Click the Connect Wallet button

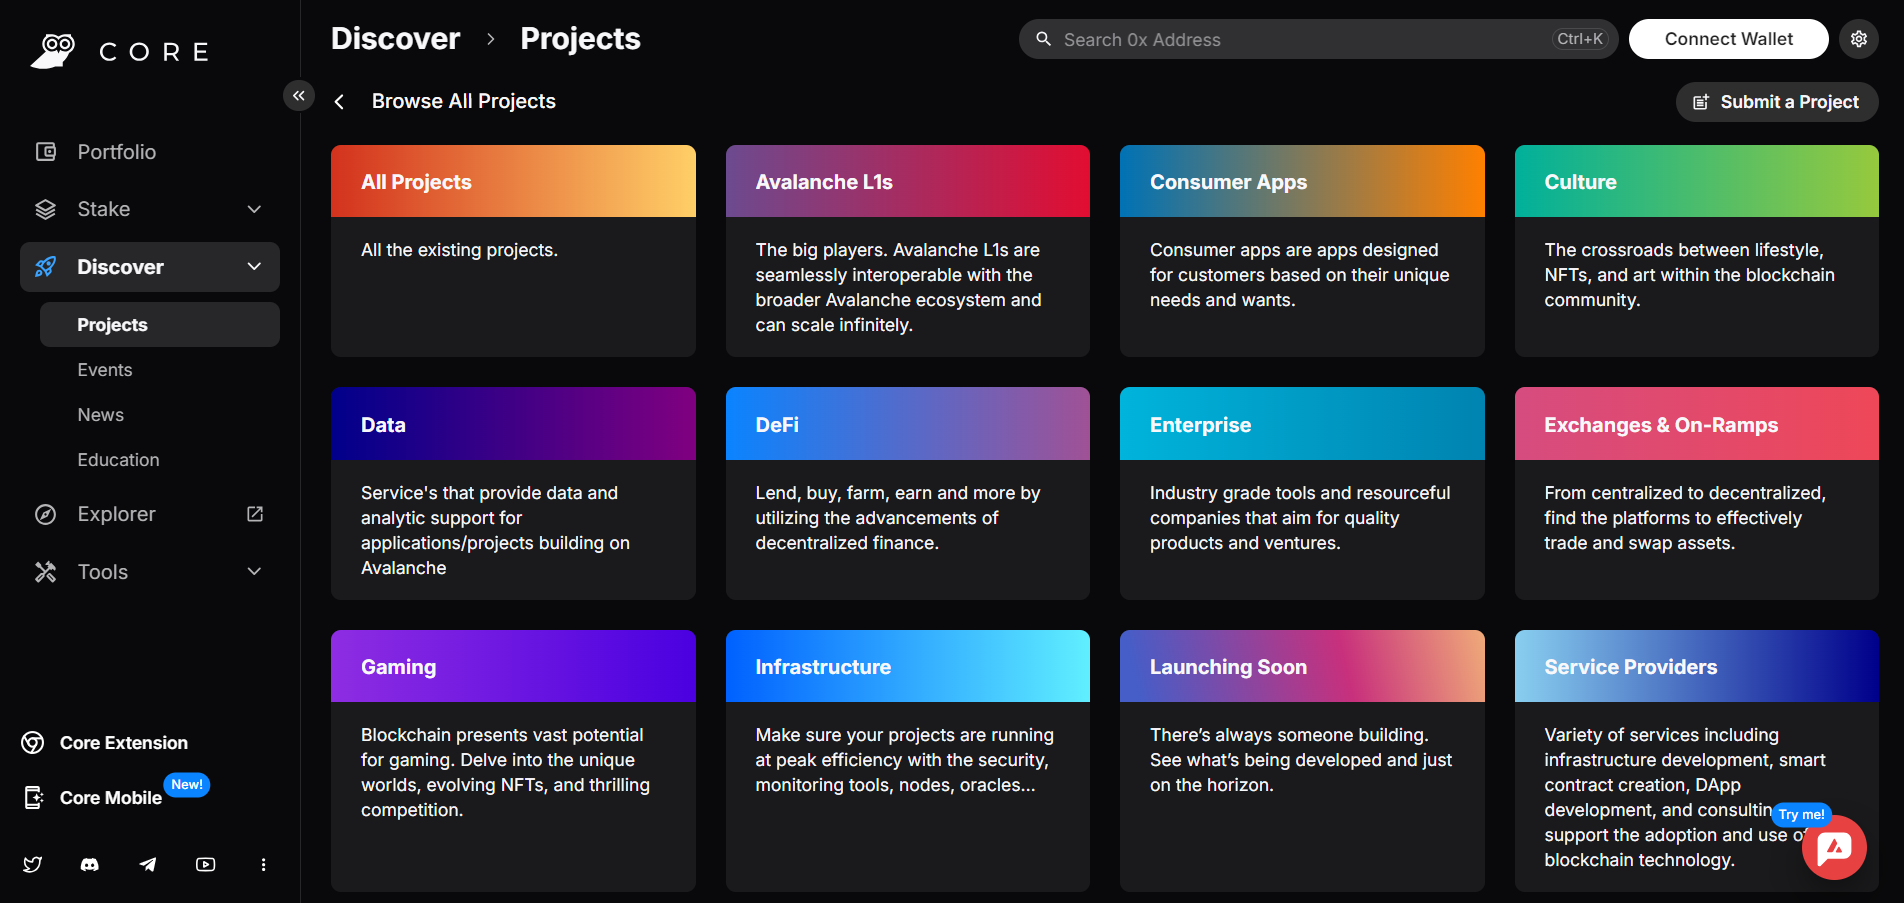click(x=1728, y=39)
